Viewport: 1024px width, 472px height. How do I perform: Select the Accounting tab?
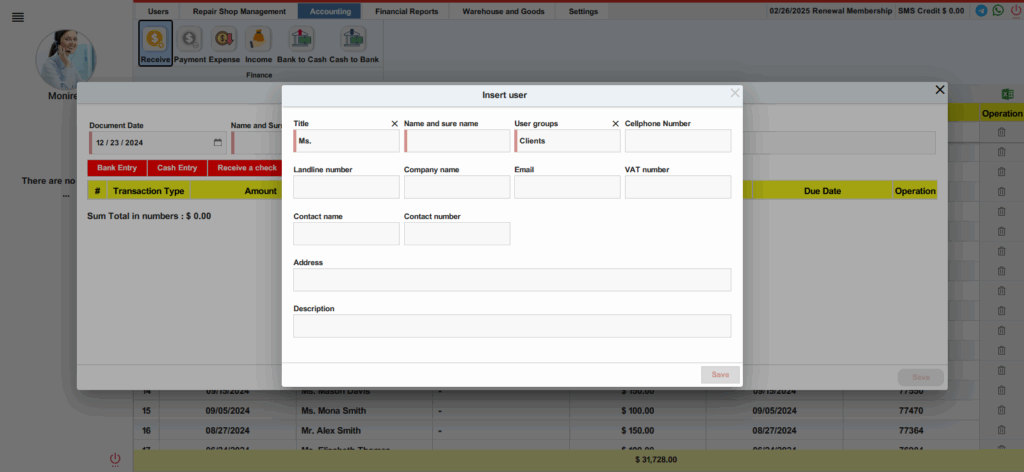[330, 11]
